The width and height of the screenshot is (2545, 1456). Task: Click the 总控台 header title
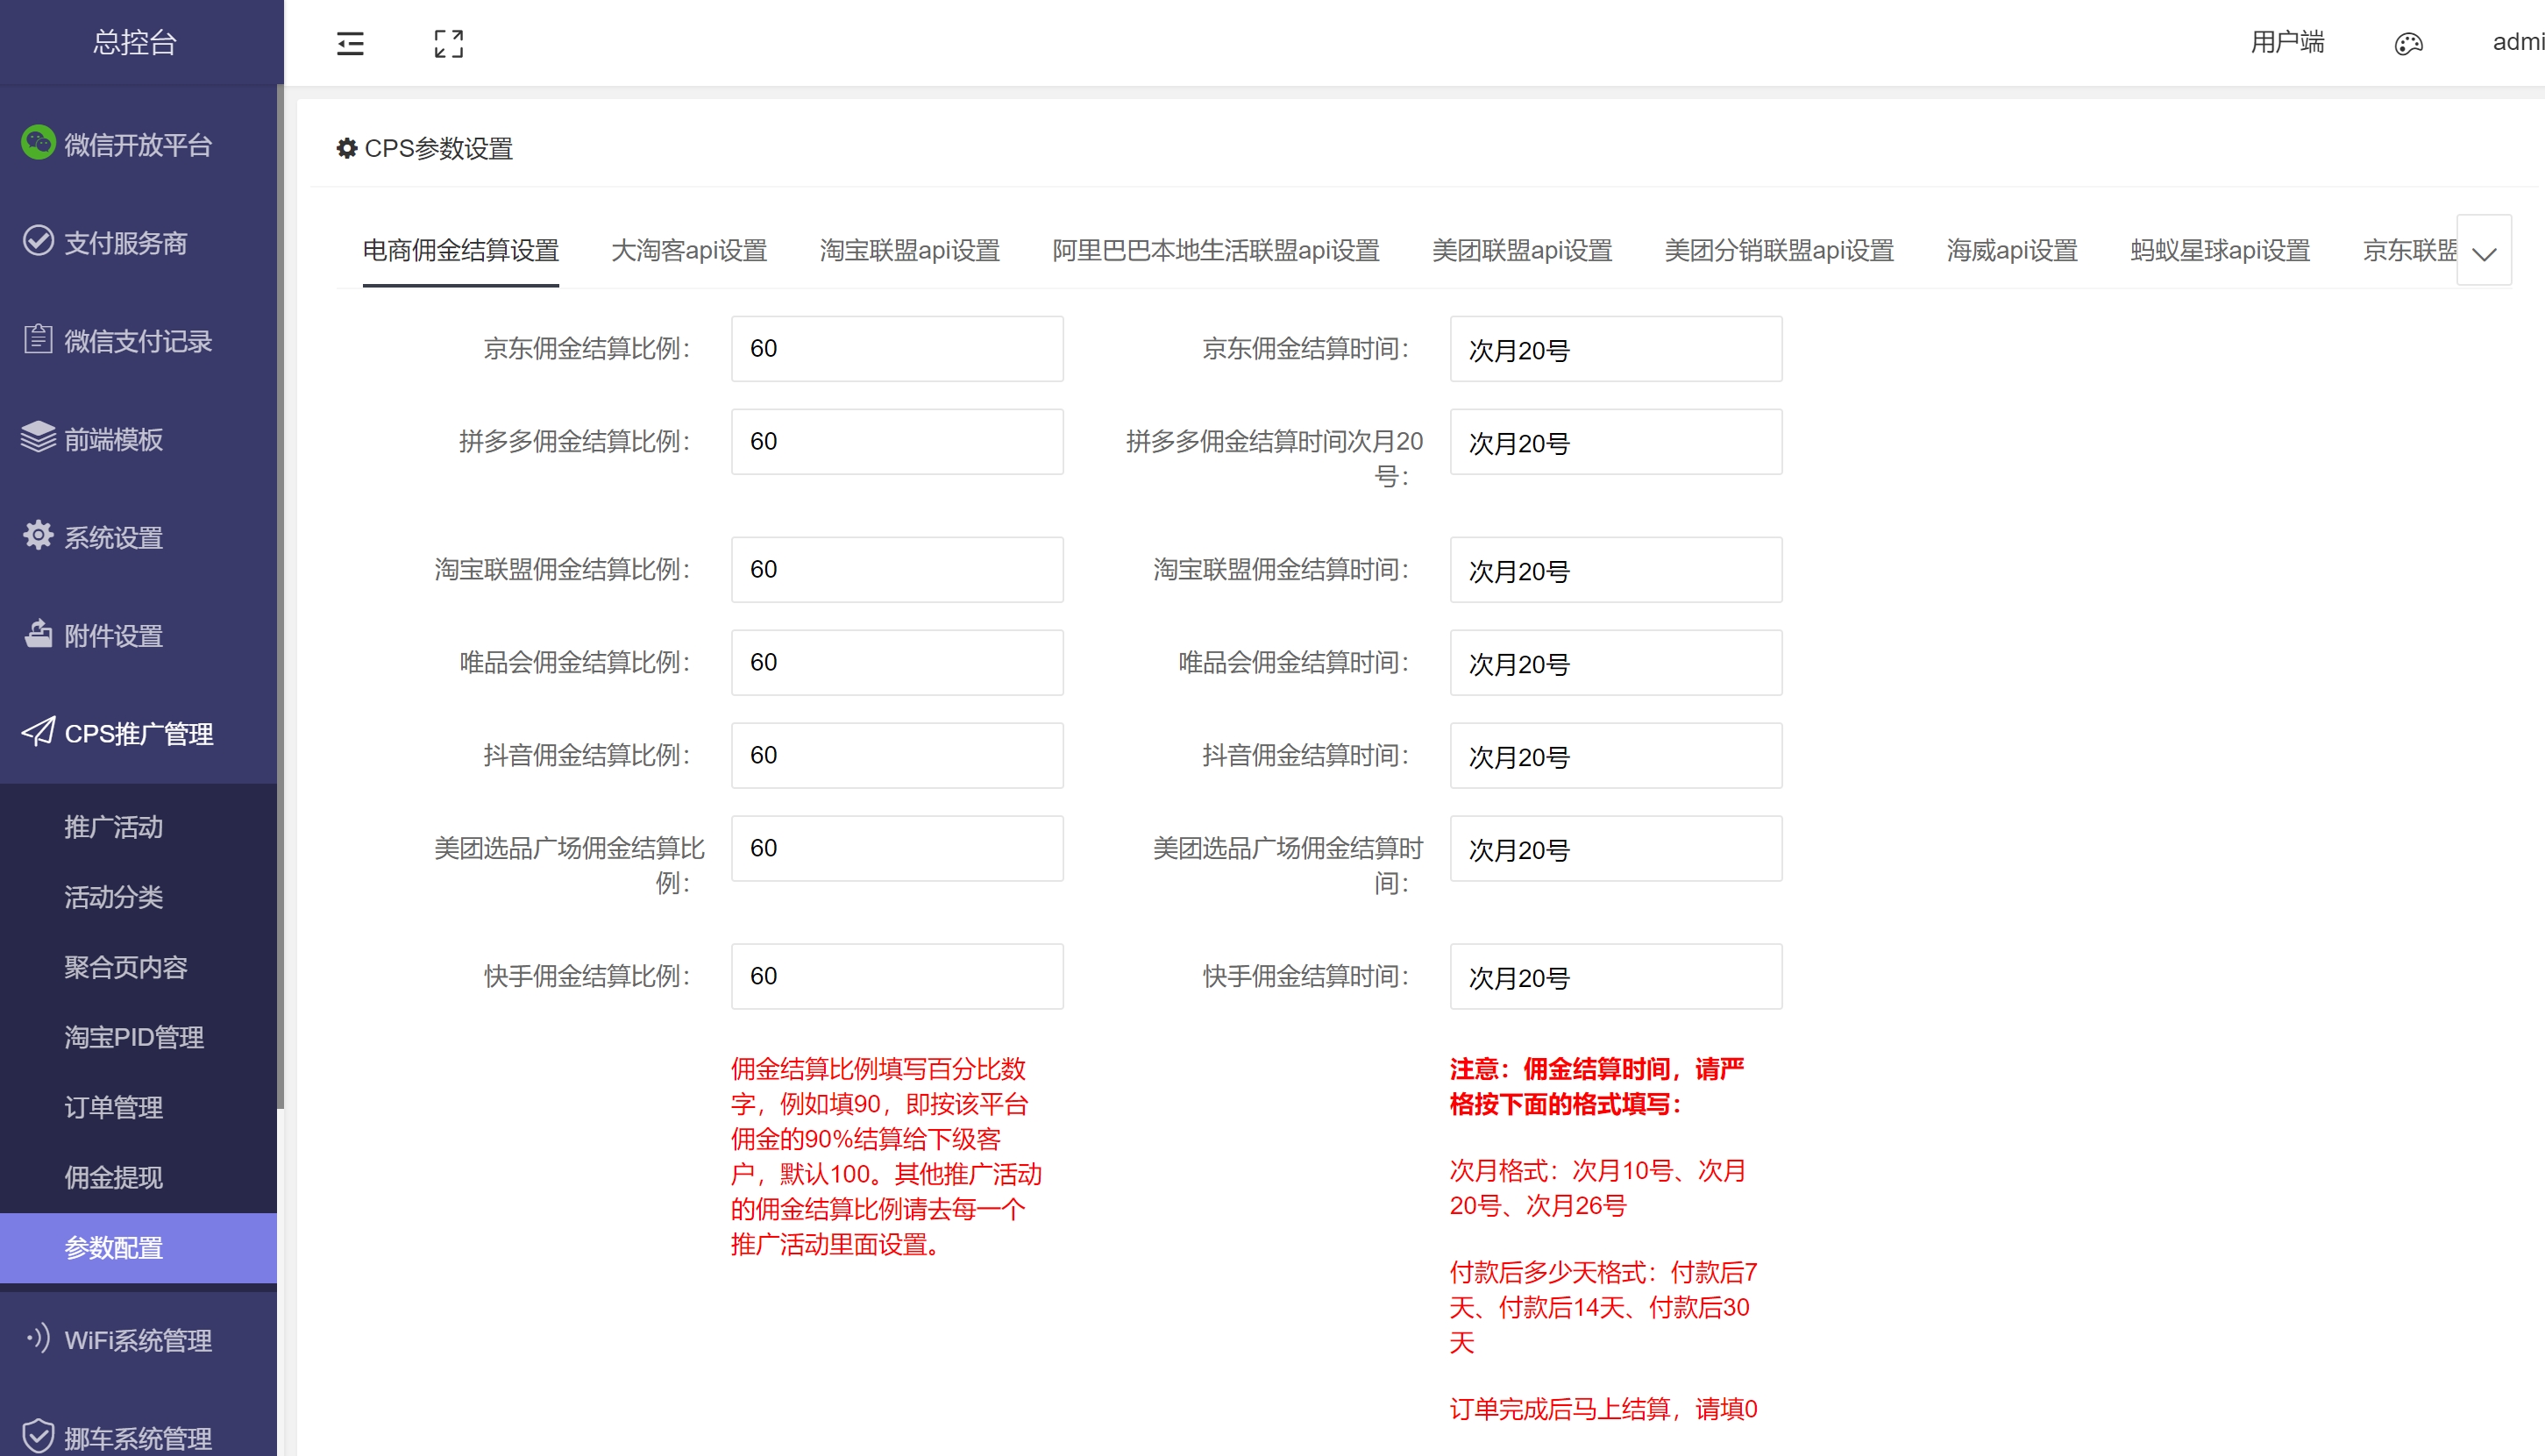(x=135, y=42)
